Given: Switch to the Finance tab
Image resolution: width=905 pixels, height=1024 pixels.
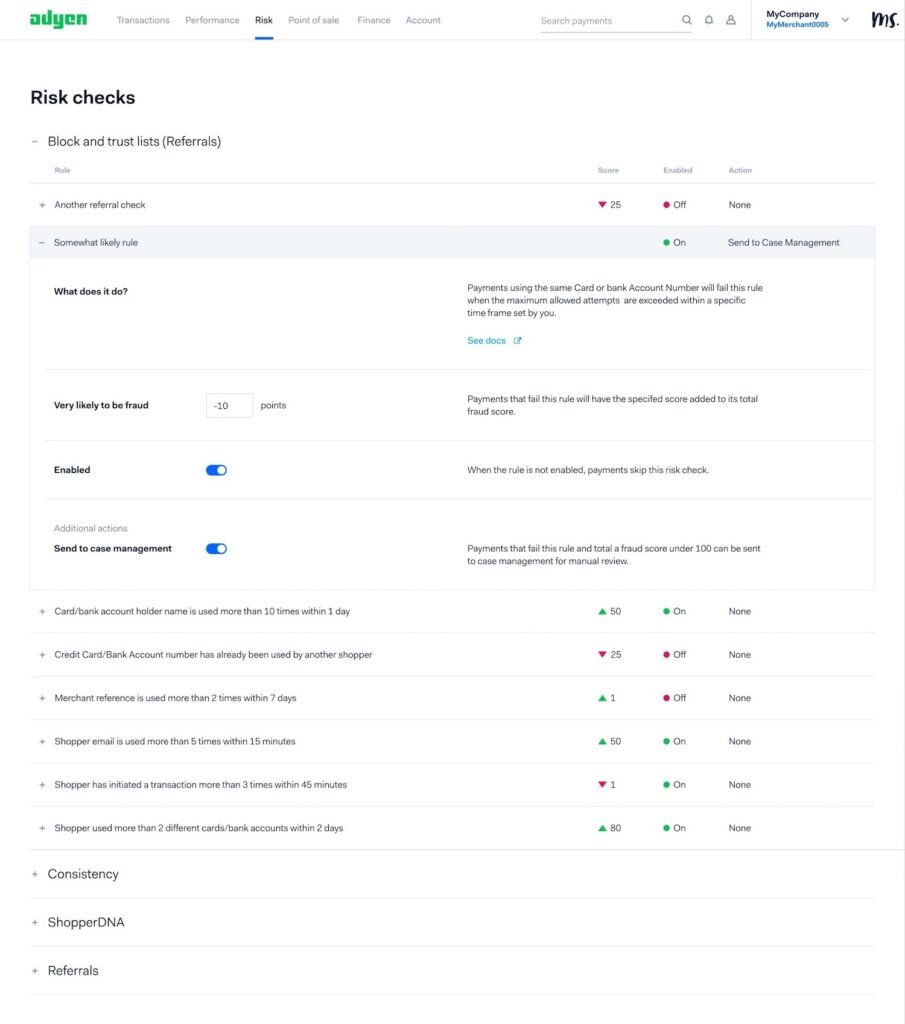Looking at the screenshot, I should click(x=373, y=20).
